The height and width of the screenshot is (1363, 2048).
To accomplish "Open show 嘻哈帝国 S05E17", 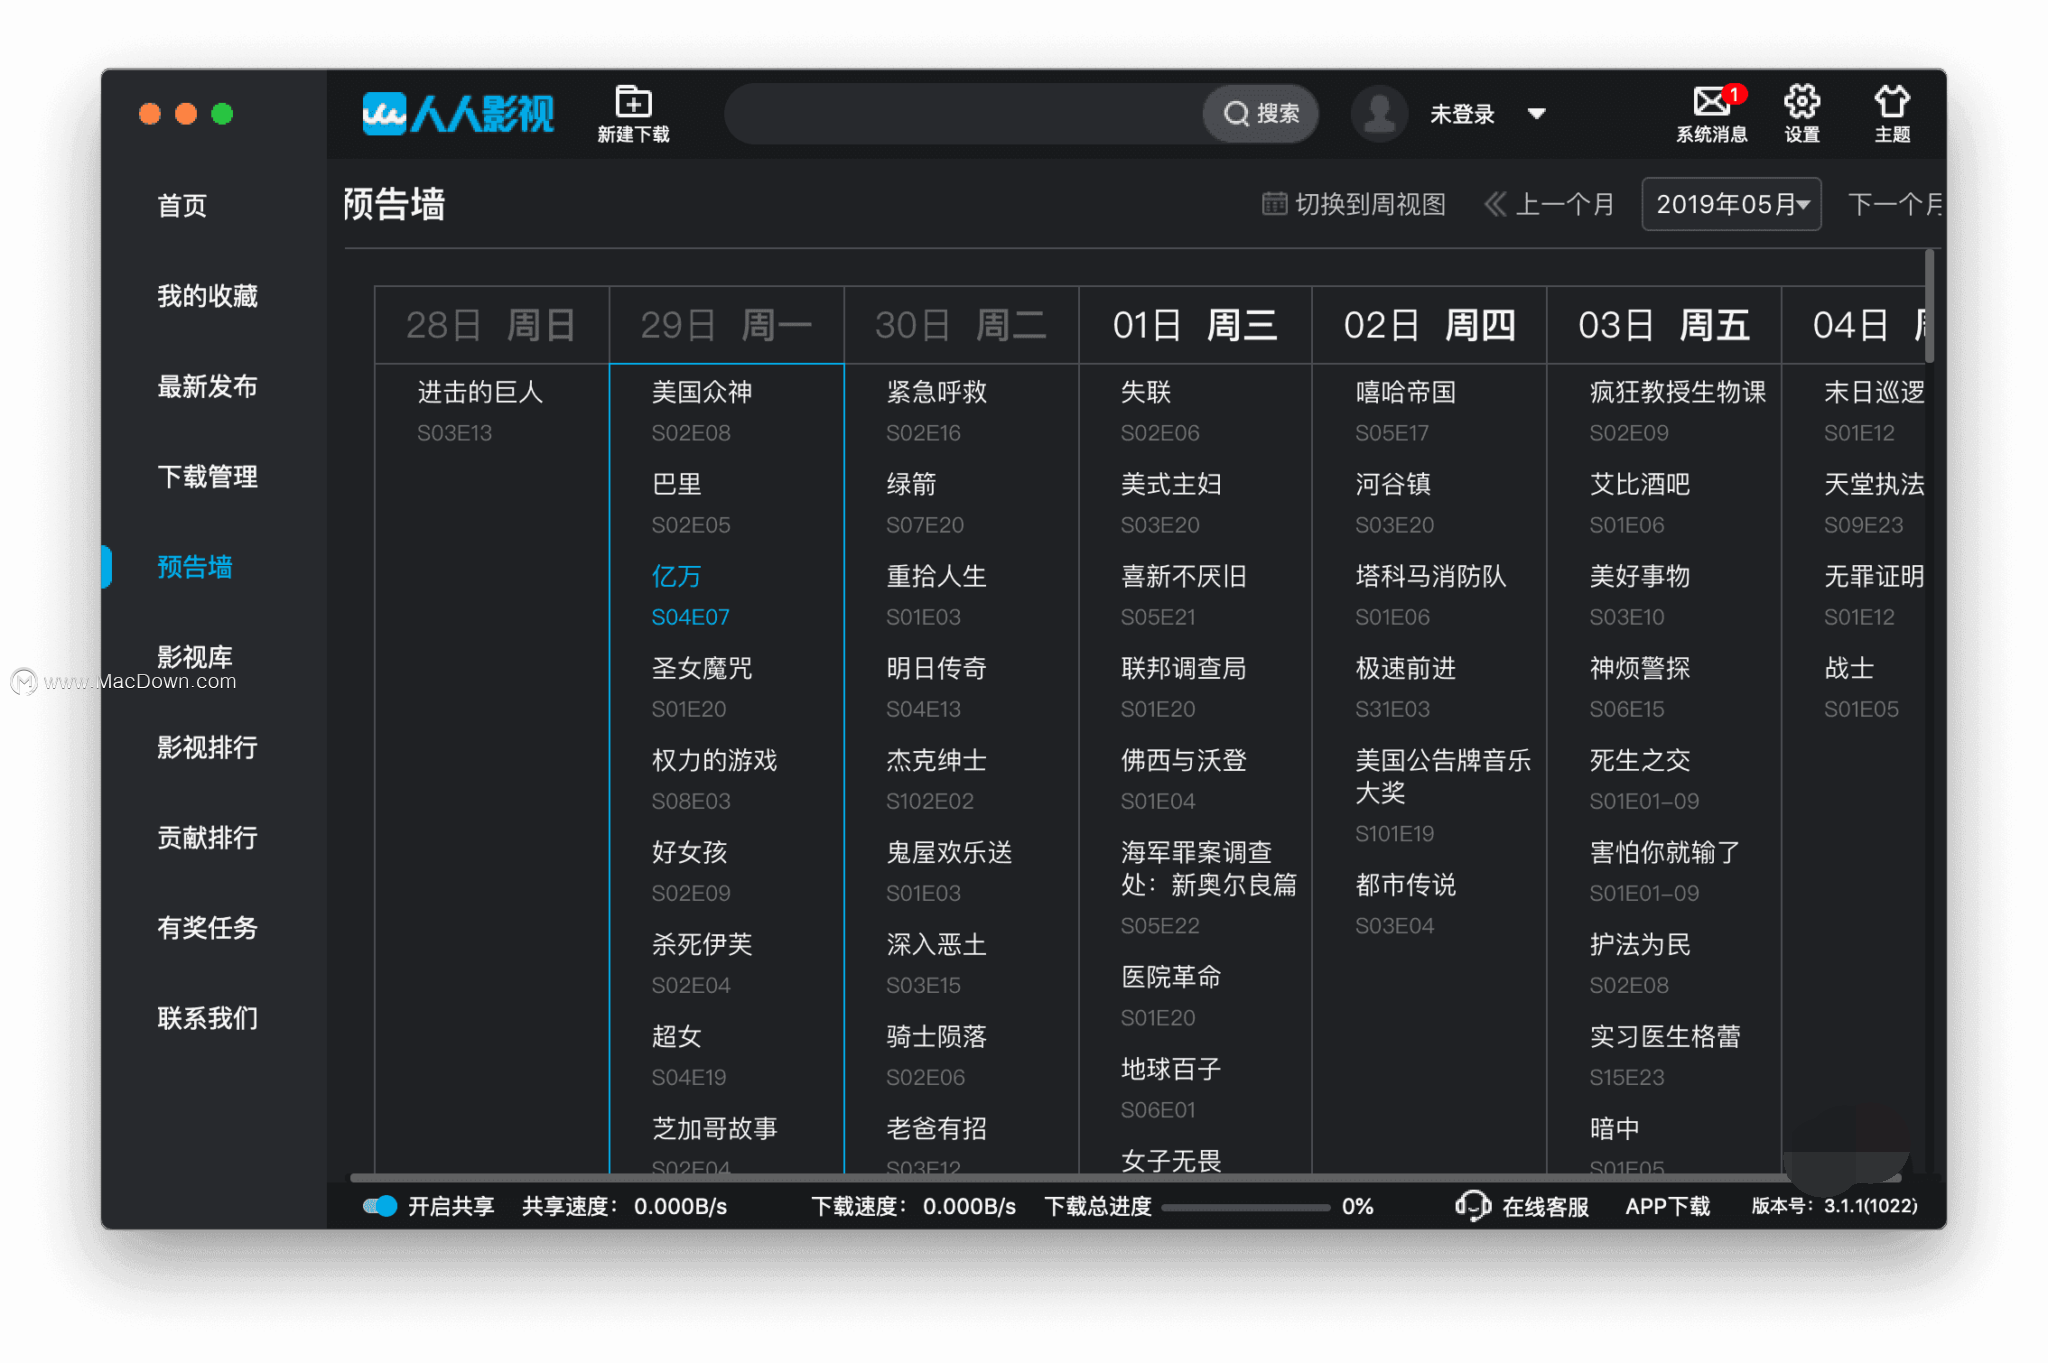I will [1405, 411].
